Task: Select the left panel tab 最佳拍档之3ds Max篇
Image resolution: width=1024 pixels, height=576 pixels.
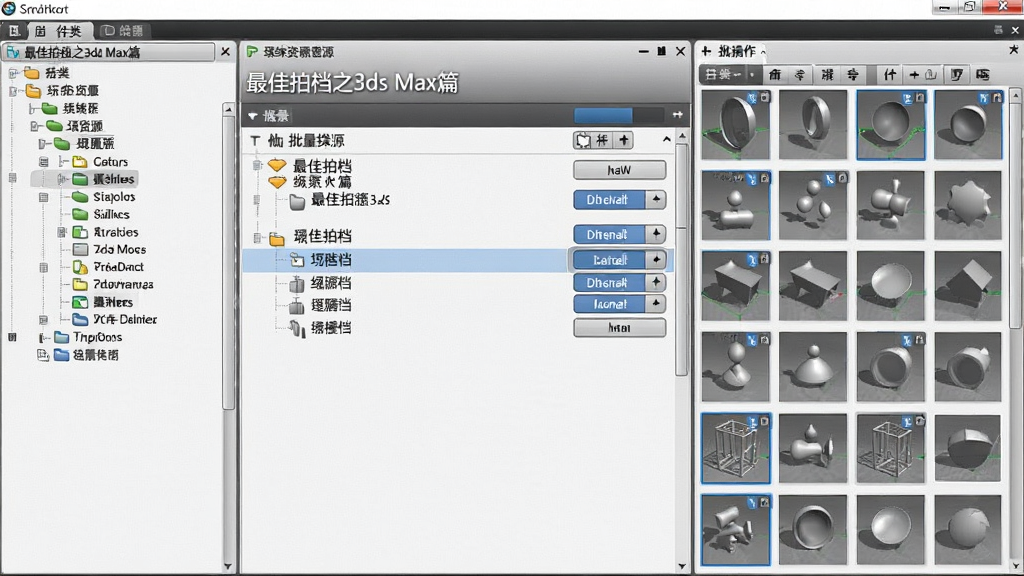Action: 108,52
